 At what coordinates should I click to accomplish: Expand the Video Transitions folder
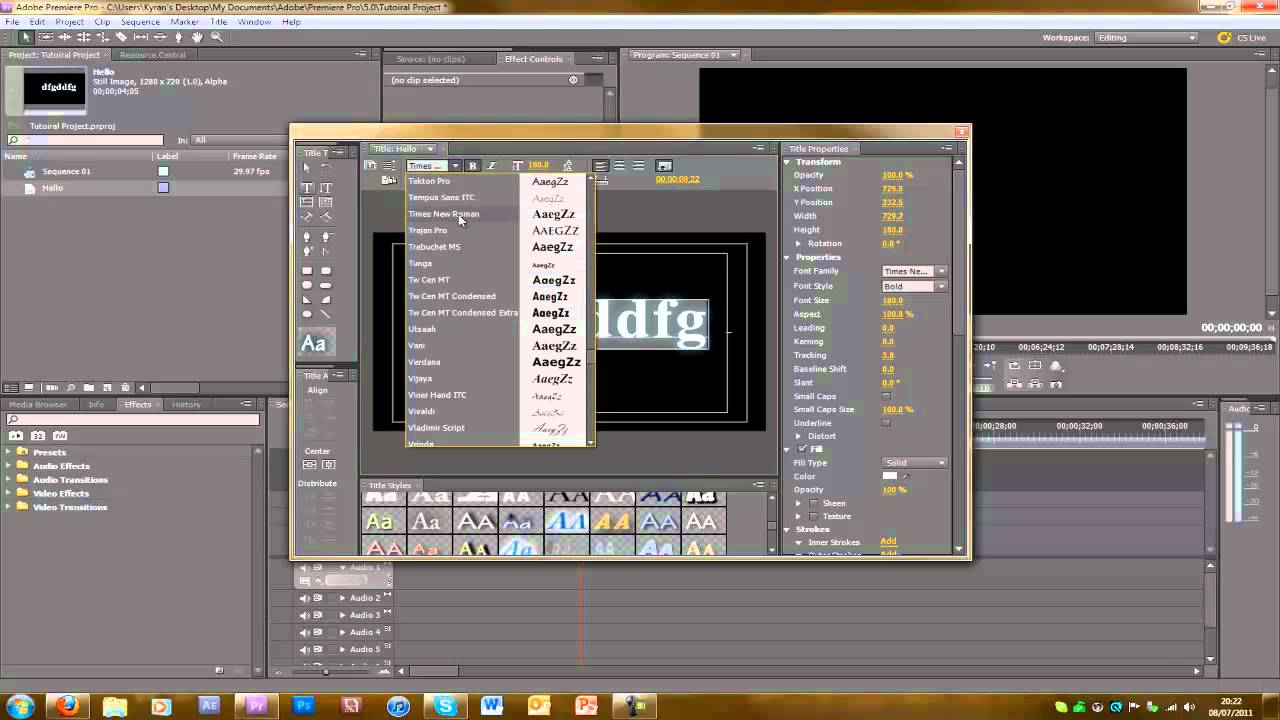[x=9, y=507]
